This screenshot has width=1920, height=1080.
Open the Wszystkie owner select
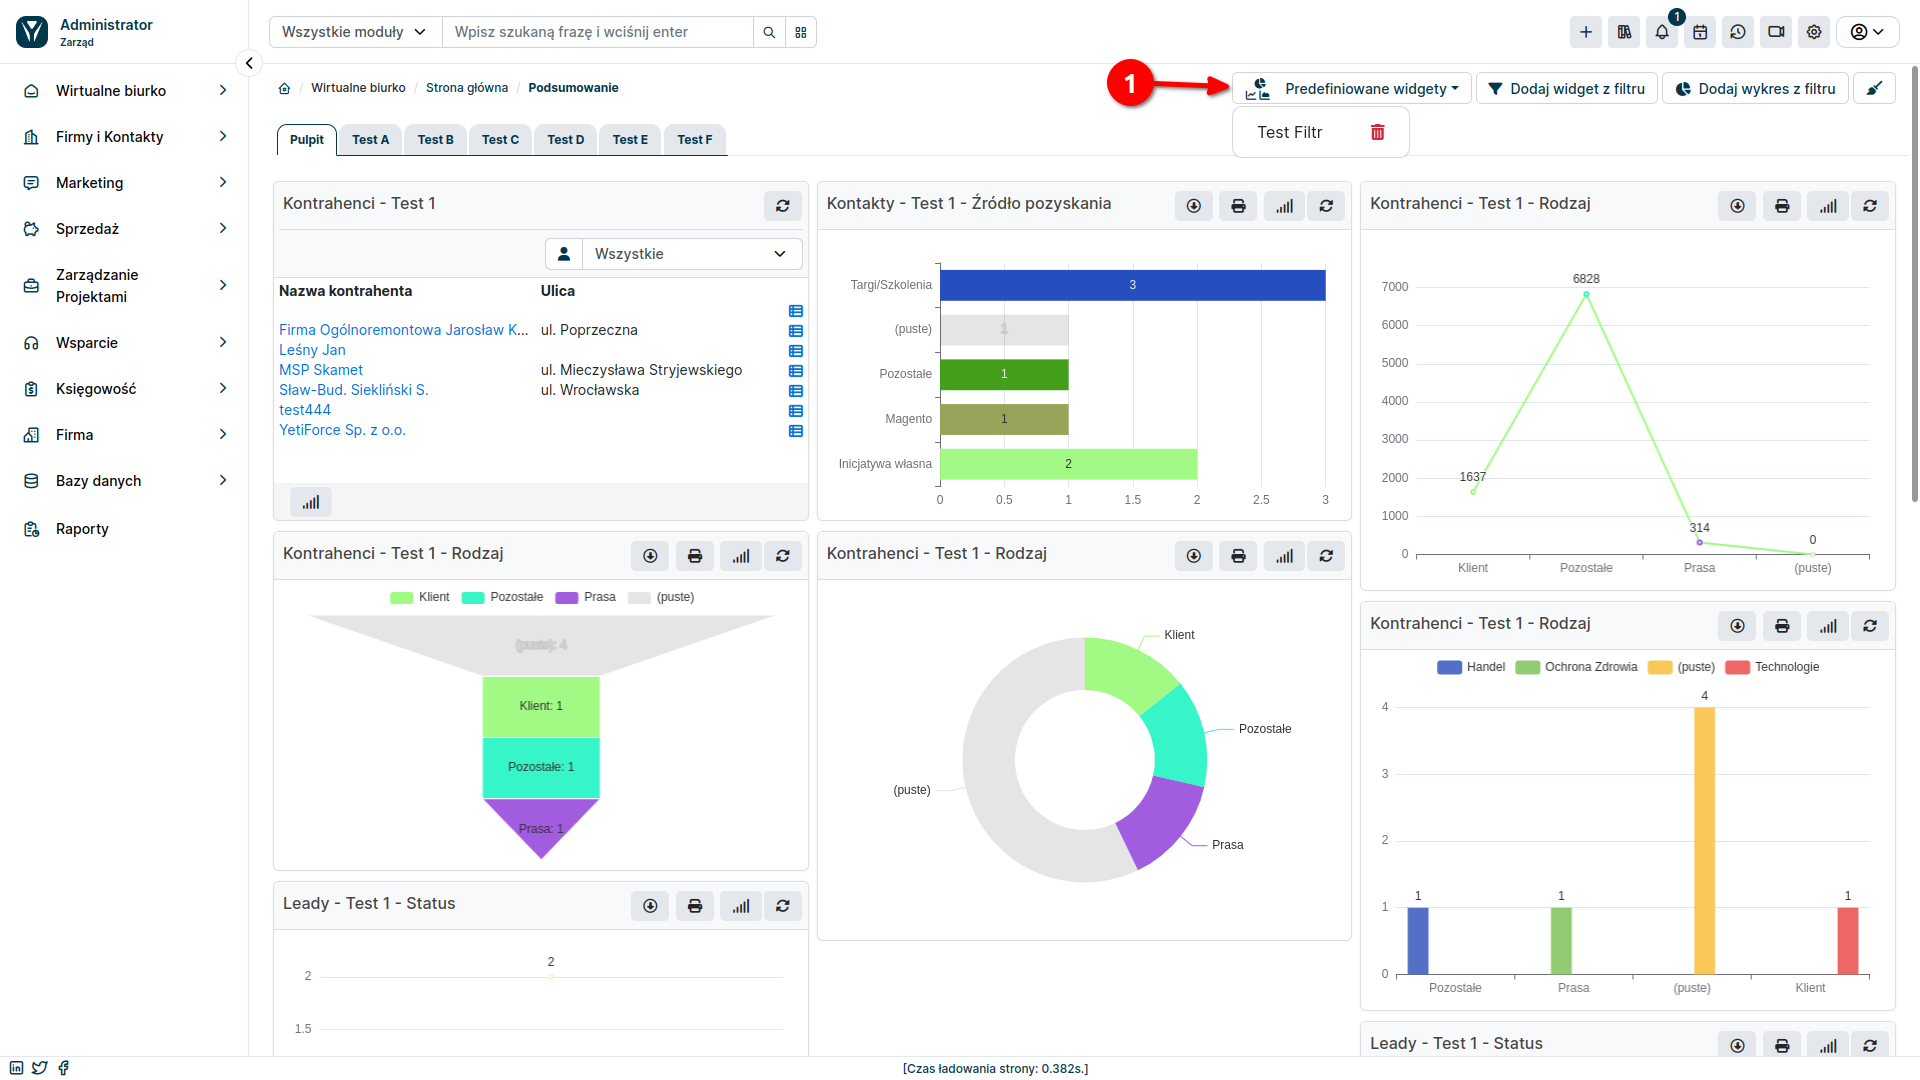[692, 254]
